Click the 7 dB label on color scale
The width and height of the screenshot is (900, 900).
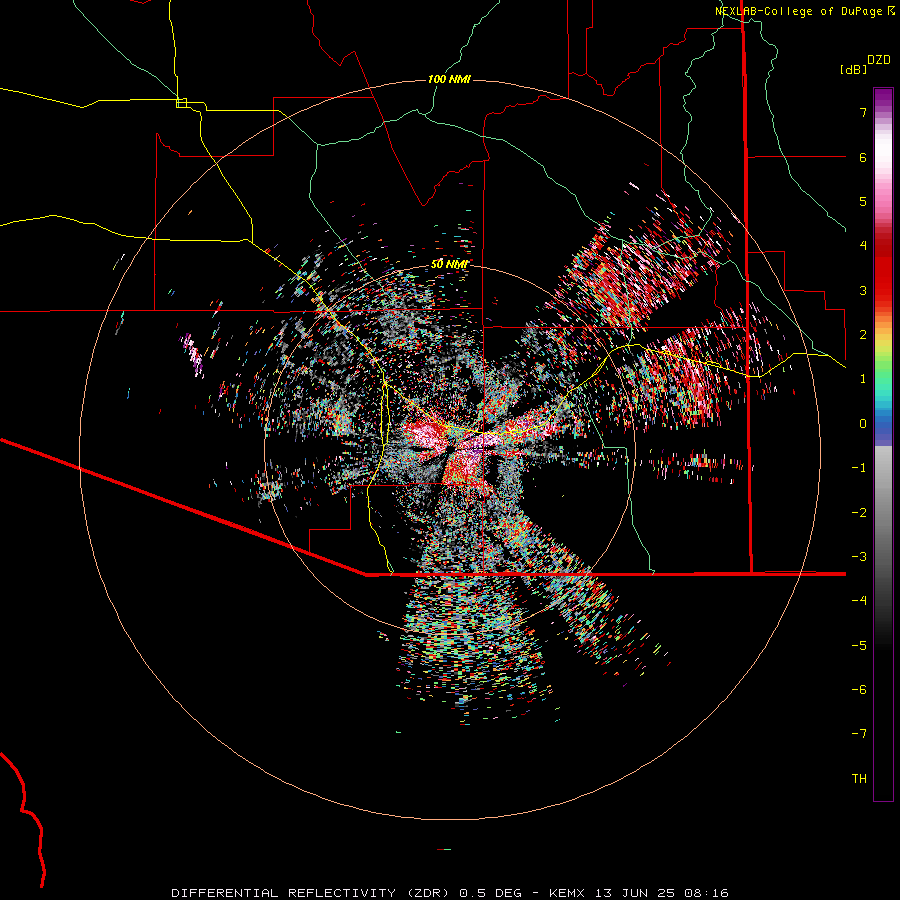tap(863, 112)
